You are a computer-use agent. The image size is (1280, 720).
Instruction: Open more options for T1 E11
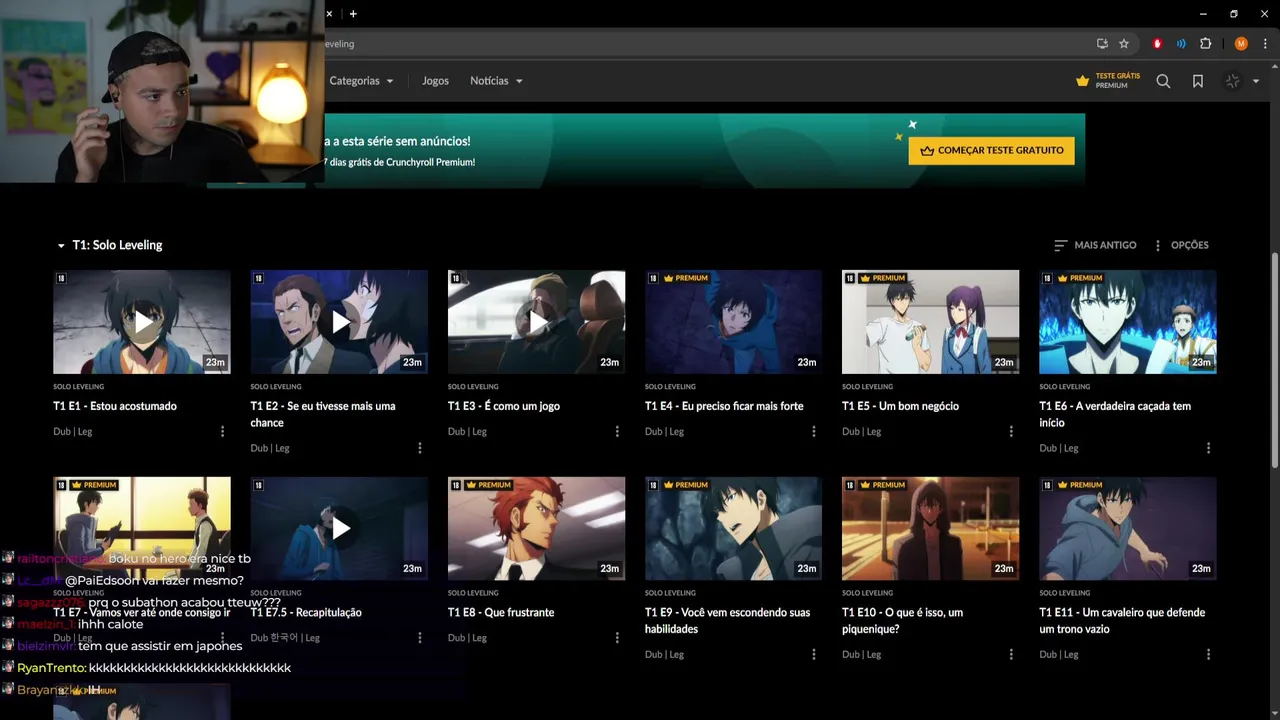point(1208,654)
